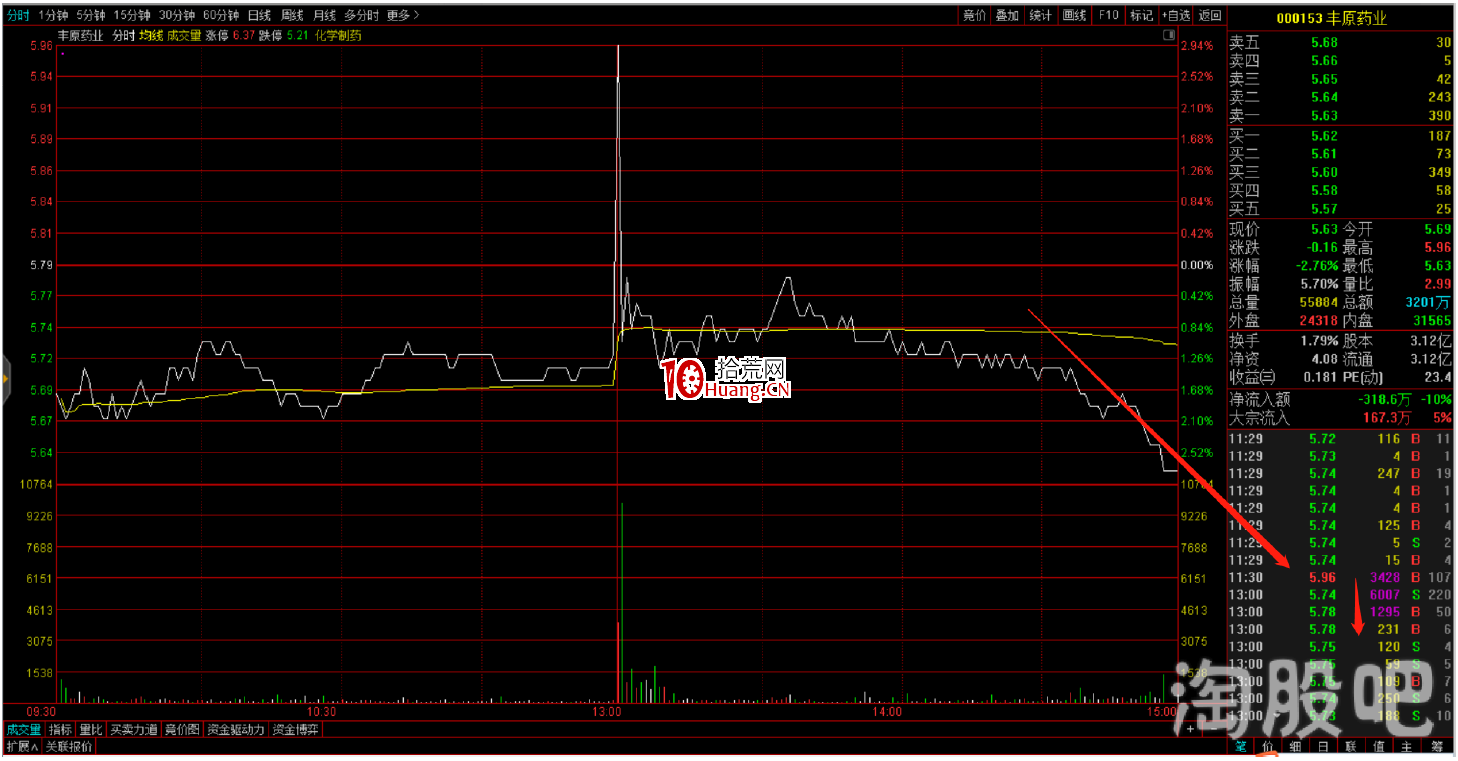This screenshot has height=761, width=1458.
Task: Switch to the 分时 intraday period
Action: coord(17,15)
